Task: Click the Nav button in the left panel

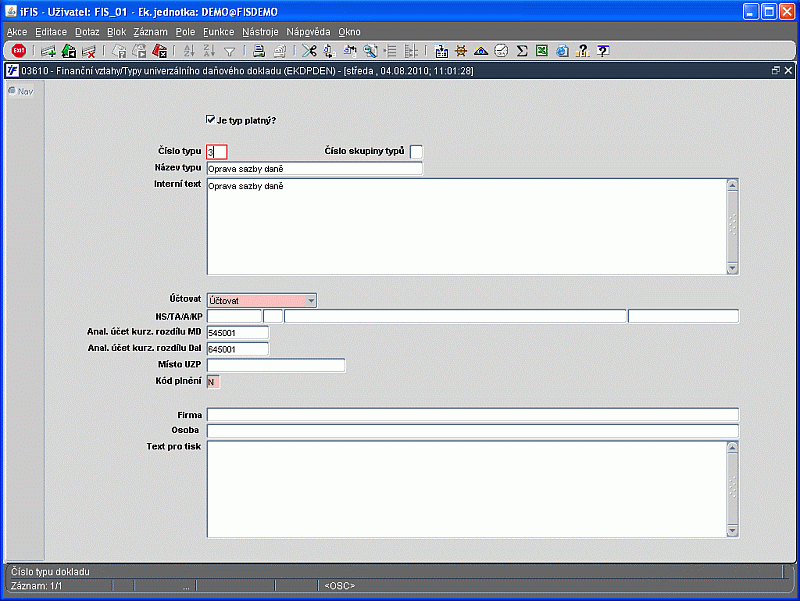Action: point(21,91)
